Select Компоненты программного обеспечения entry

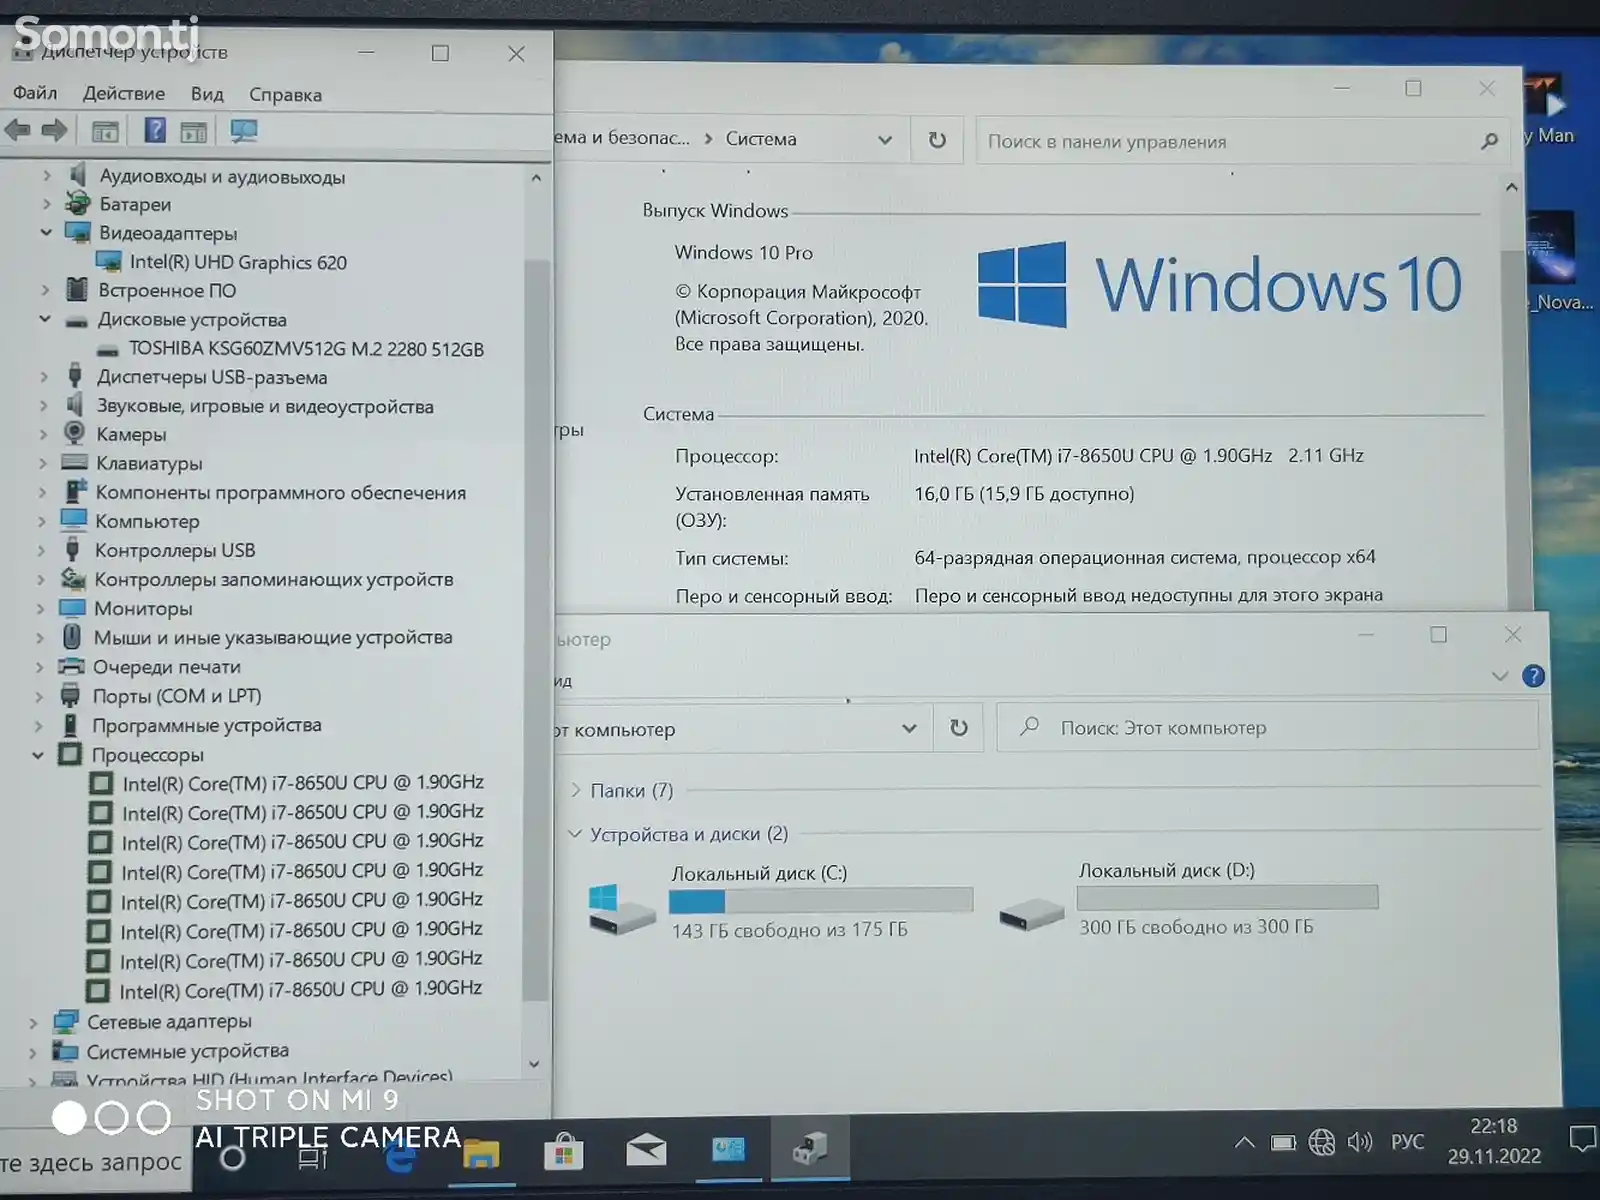[280, 493]
